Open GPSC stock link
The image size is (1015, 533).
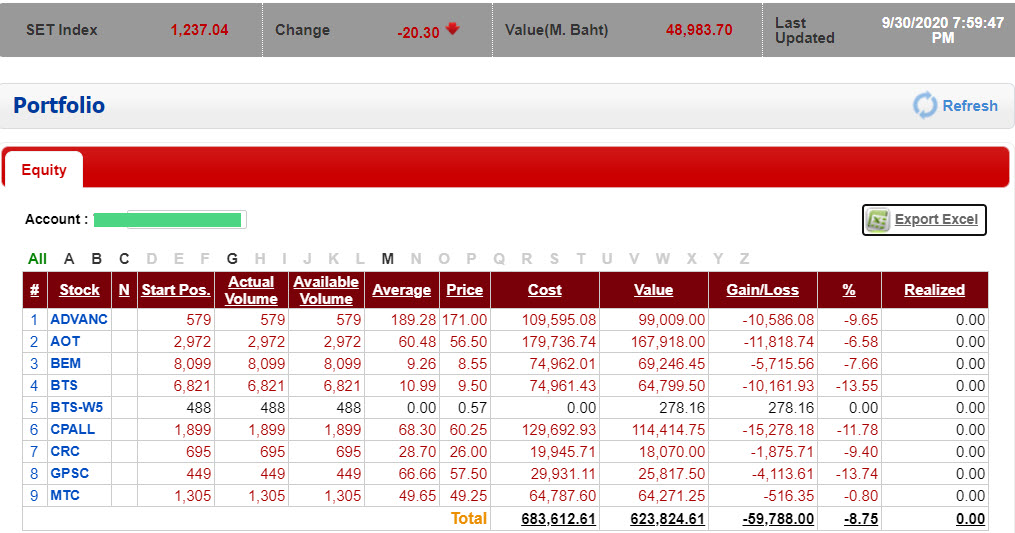tap(70, 473)
